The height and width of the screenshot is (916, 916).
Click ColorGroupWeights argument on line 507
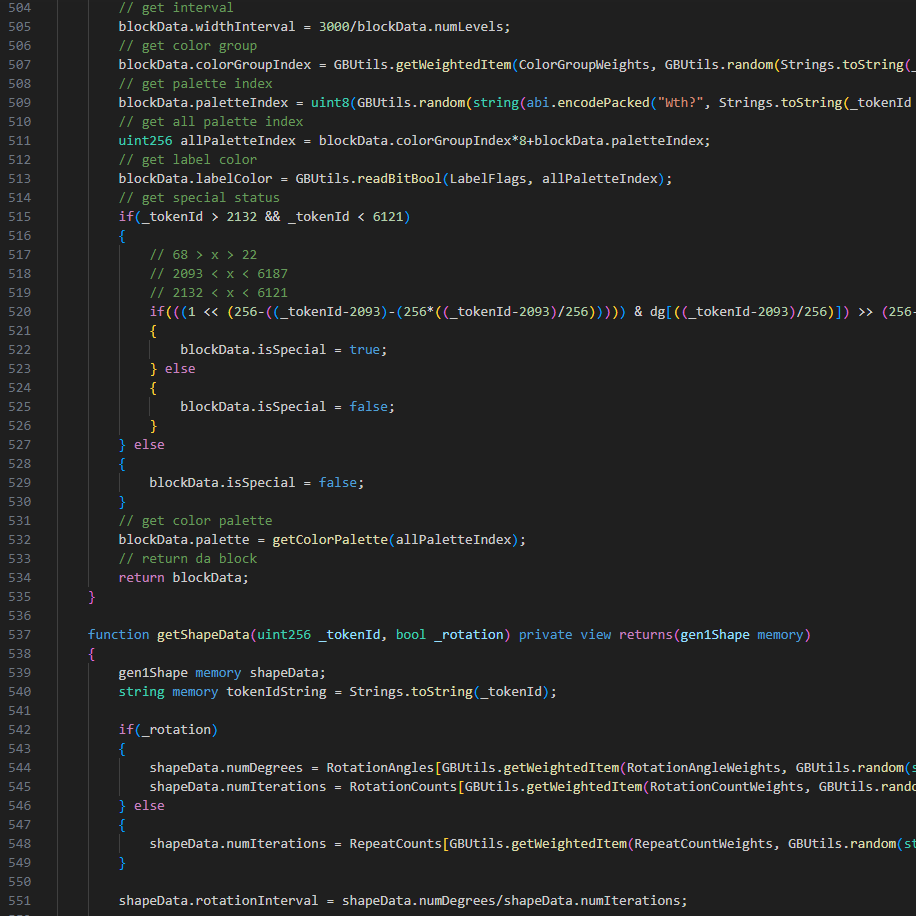tap(584, 65)
